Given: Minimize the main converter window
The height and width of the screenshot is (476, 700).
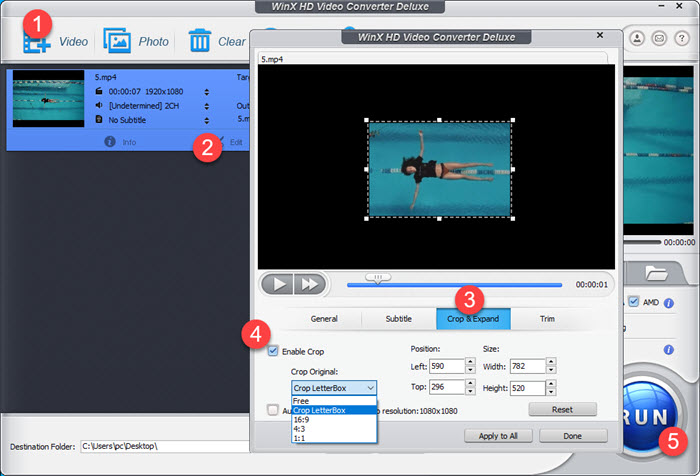Looking at the screenshot, I should point(662,6).
